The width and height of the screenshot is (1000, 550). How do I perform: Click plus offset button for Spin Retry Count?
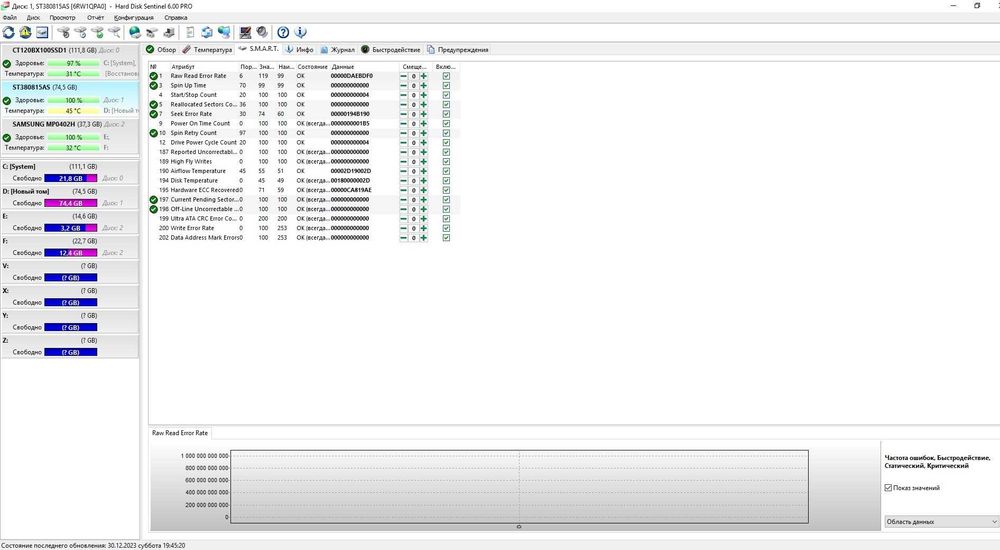(423, 133)
